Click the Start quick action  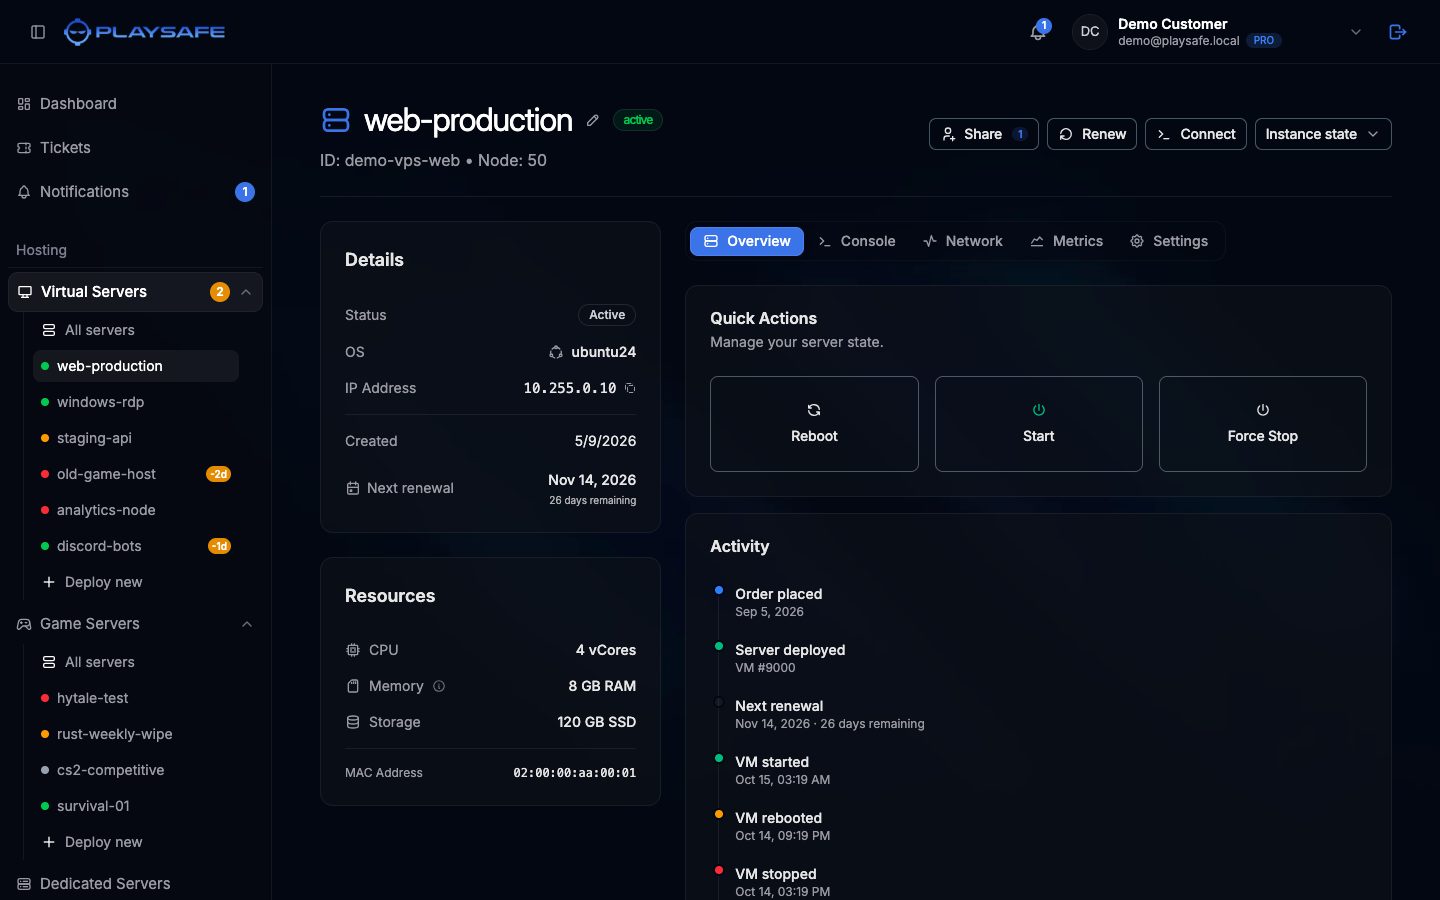(1039, 424)
